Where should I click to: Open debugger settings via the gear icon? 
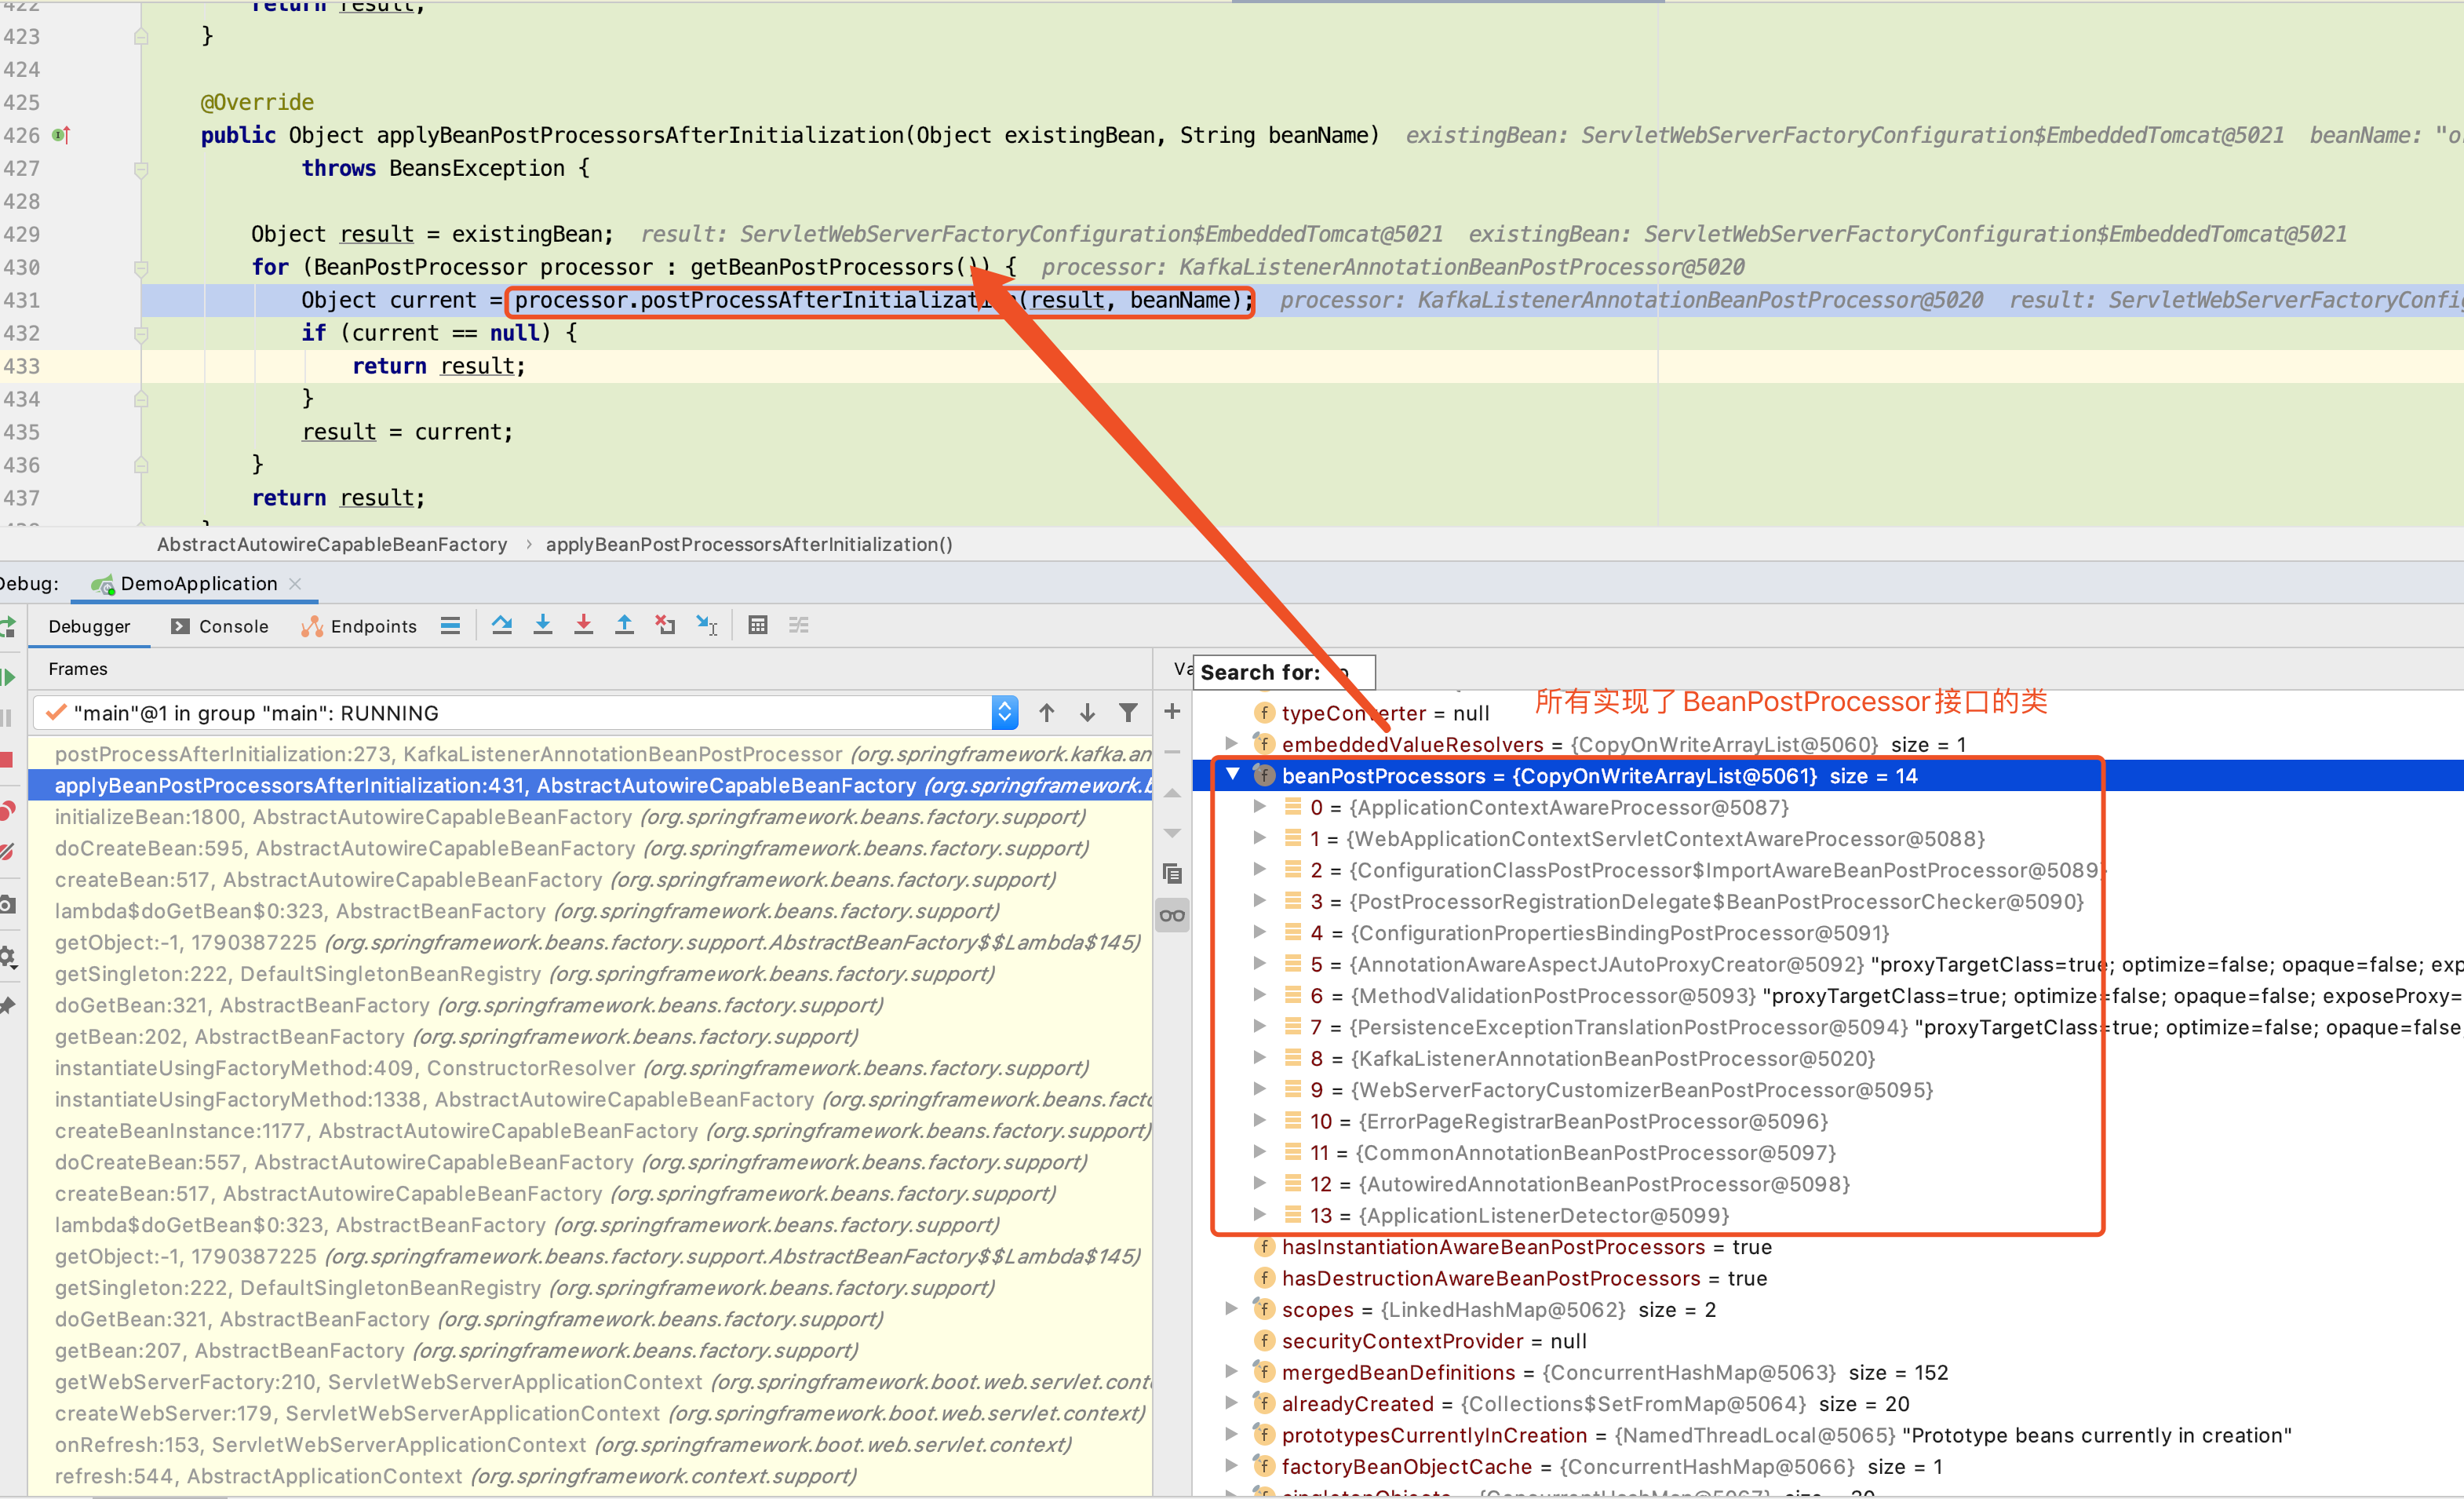9,956
